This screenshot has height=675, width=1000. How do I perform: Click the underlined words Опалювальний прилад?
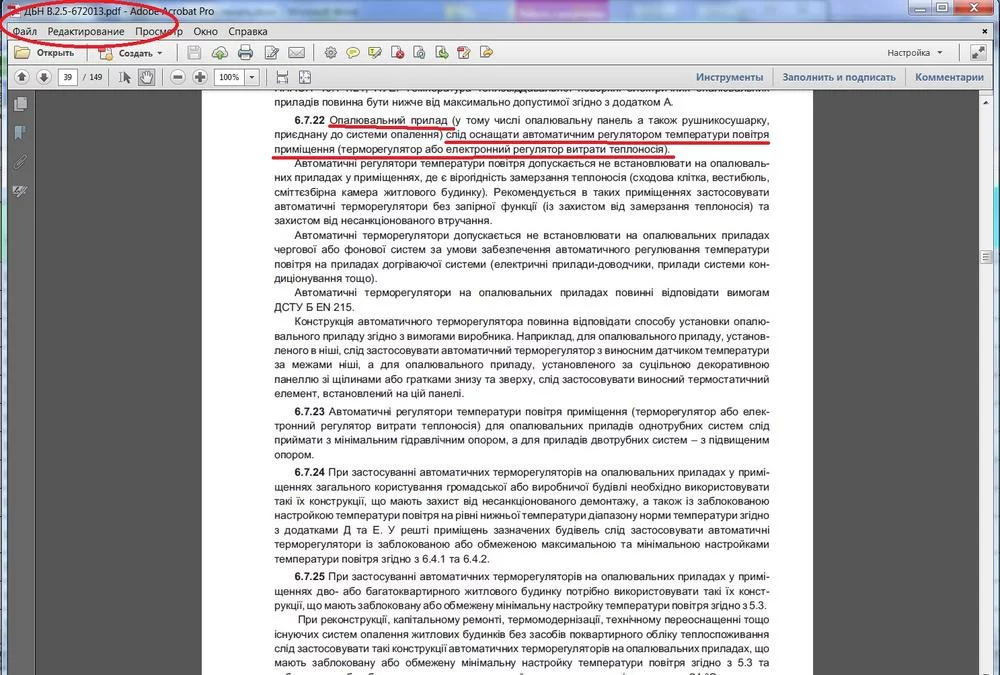pyautogui.click(x=388, y=121)
